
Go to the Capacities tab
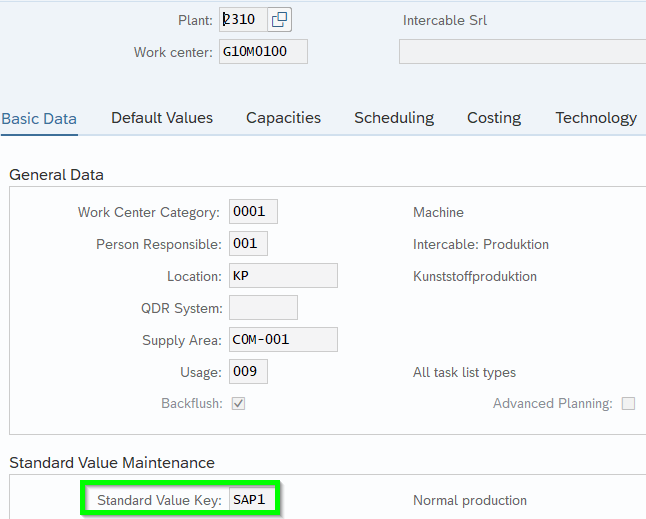[283, 118]
